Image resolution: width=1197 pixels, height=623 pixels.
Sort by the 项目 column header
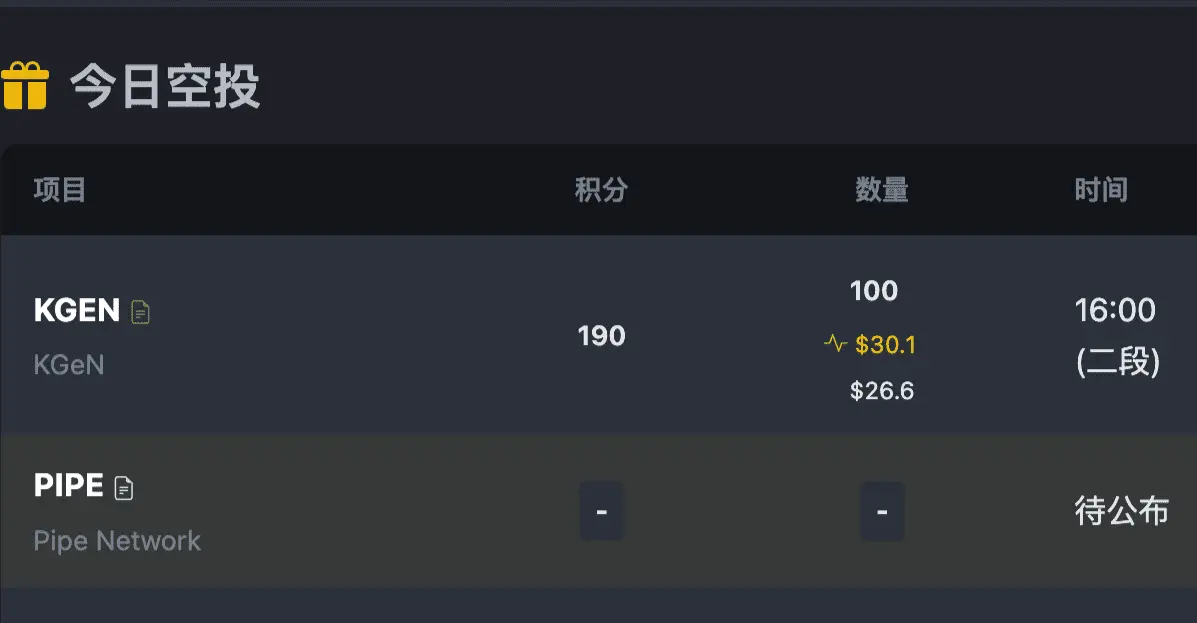tap(60, 189)
